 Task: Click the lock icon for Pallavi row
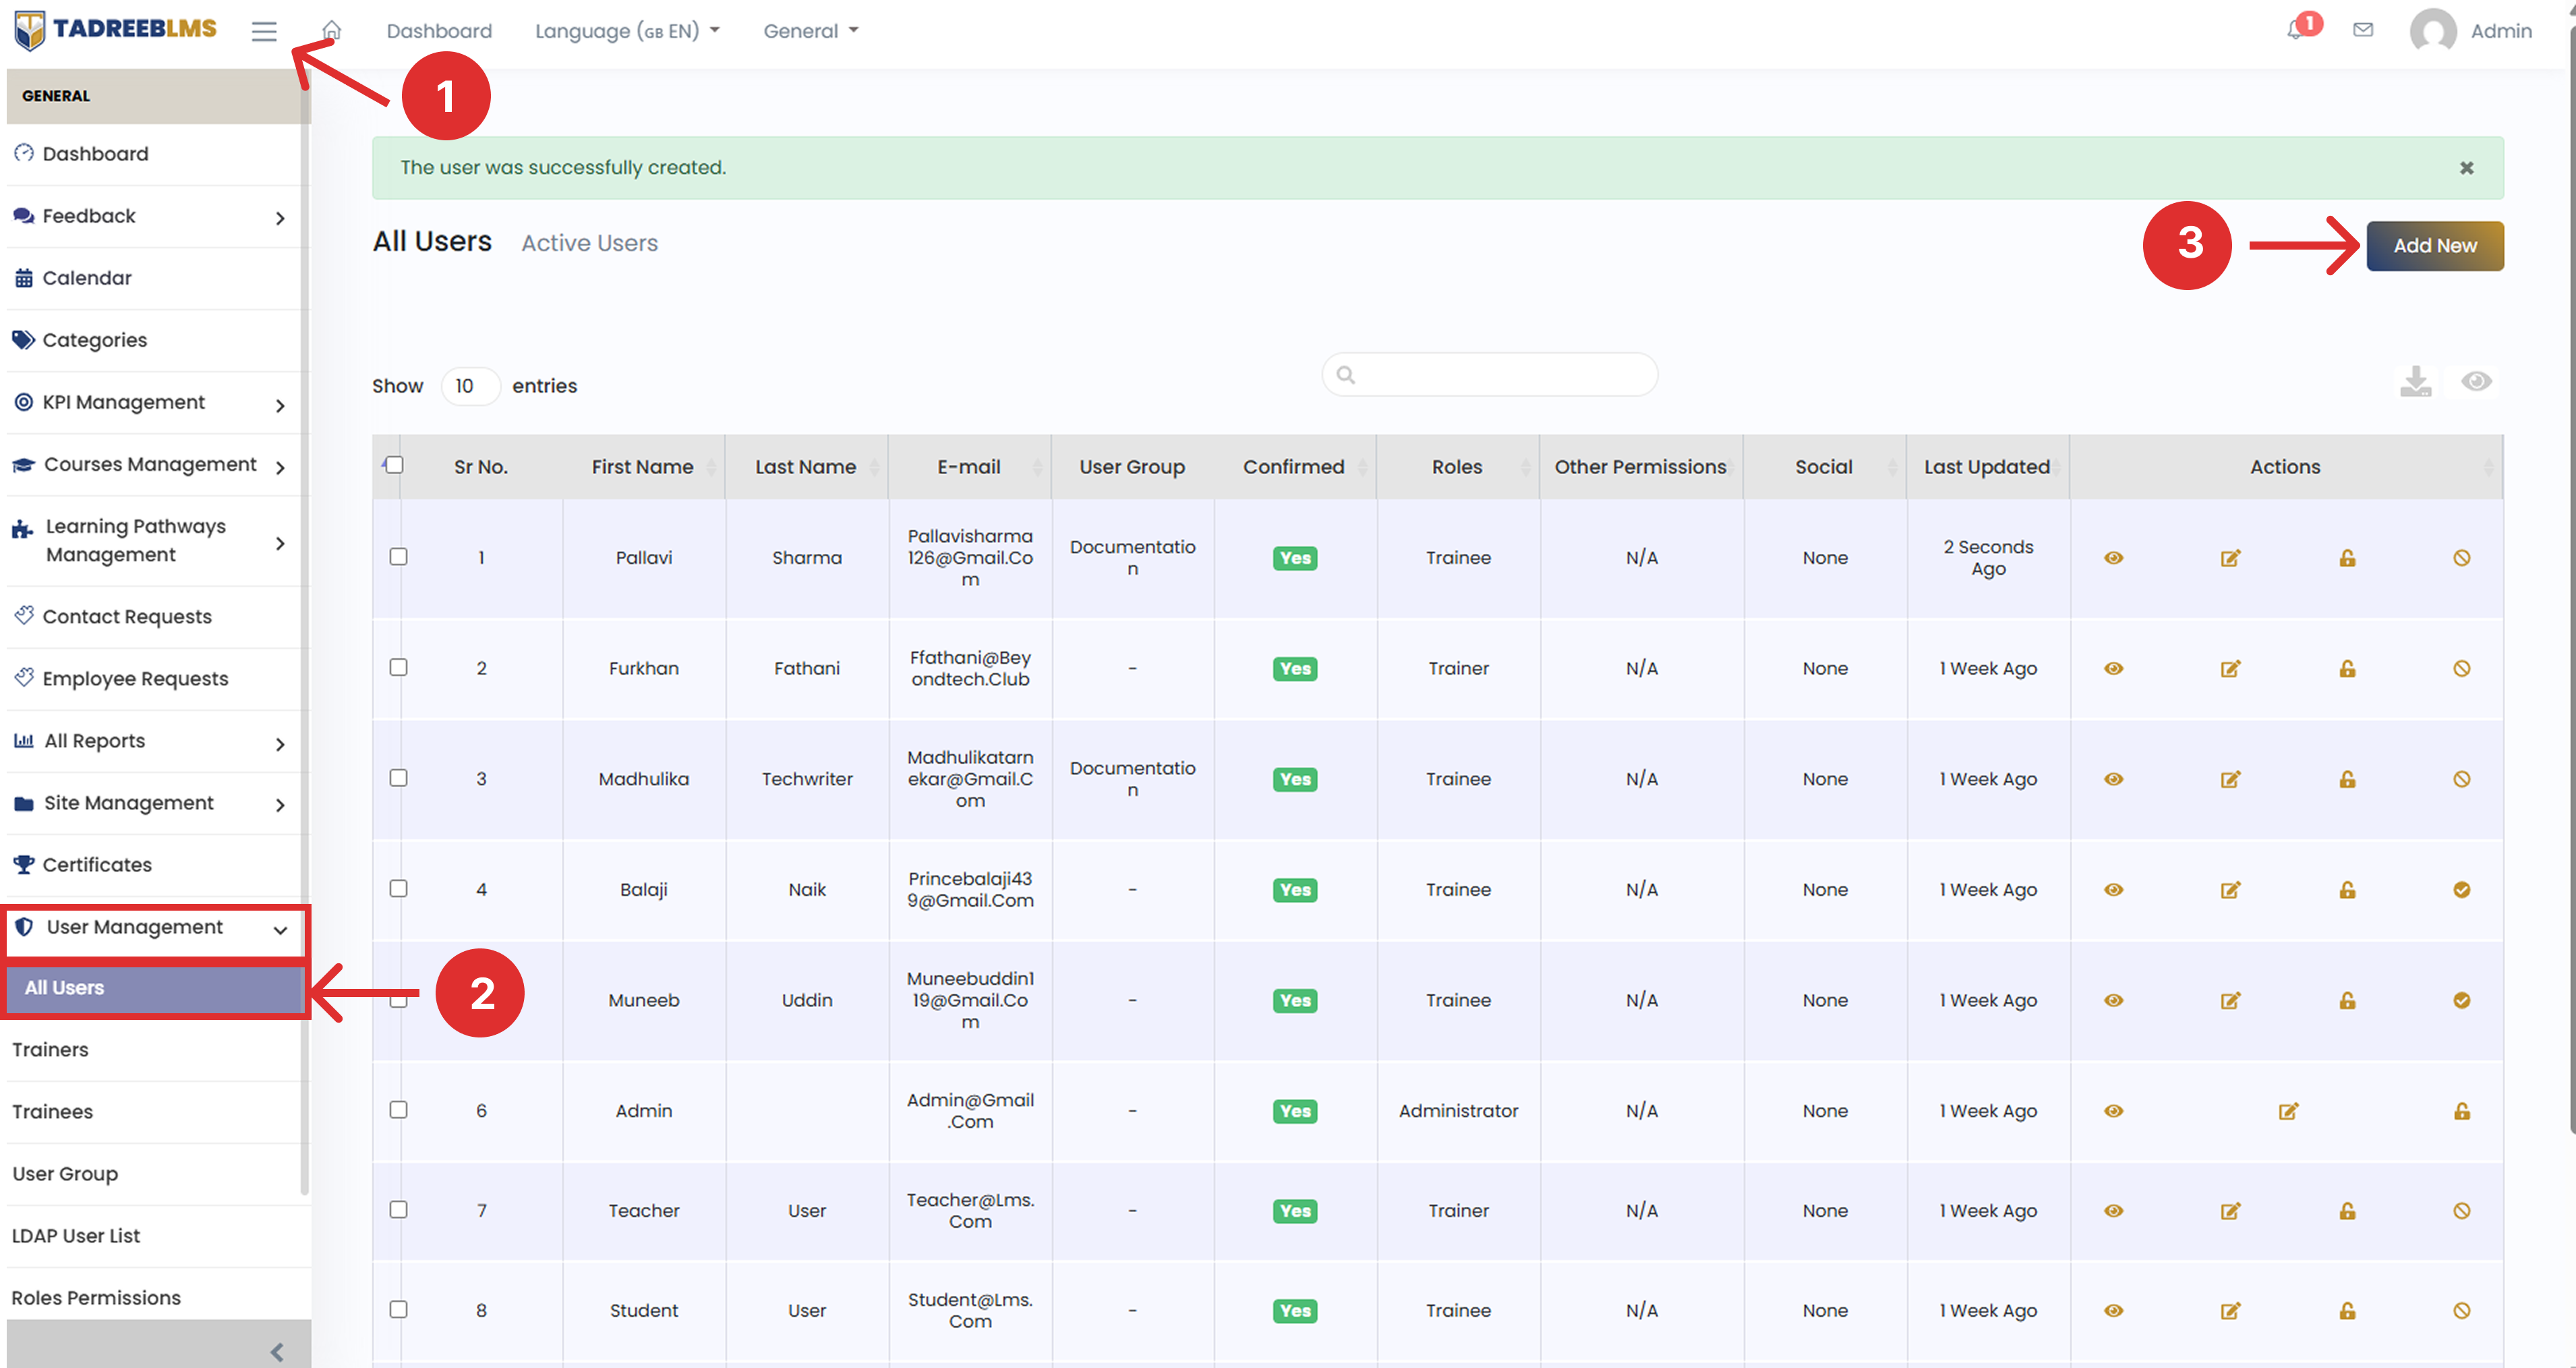tap(2348, 558)
